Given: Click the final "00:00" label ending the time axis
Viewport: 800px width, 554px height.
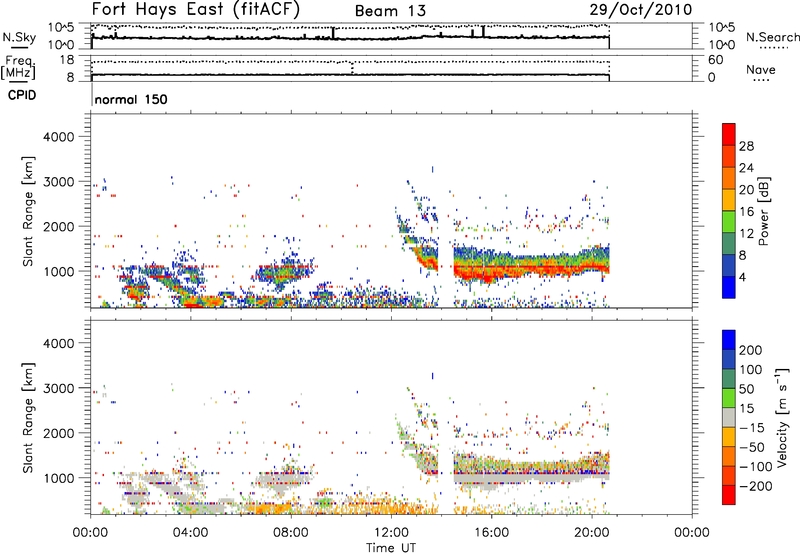Looking at the screenshot, I should 692,533.
